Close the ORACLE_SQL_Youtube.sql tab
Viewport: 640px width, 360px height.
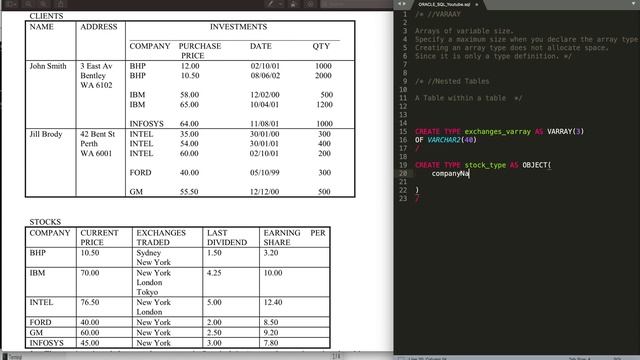476,4
